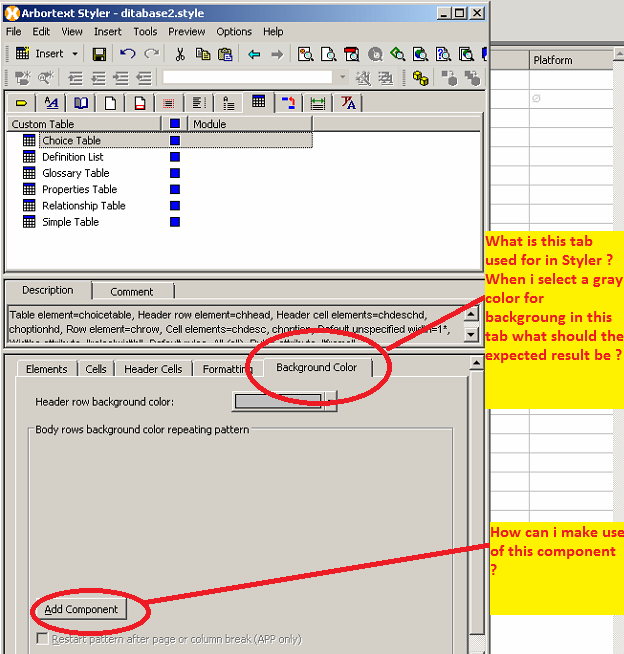
Task: Click the gray header row color swatch
Action: click(x=278, y=401)
